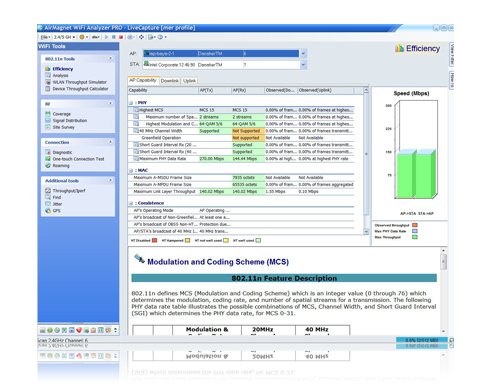Click the description pane scrollbar up arrow
The width and height of the screenshot is (488, 385).
point(443,250)
